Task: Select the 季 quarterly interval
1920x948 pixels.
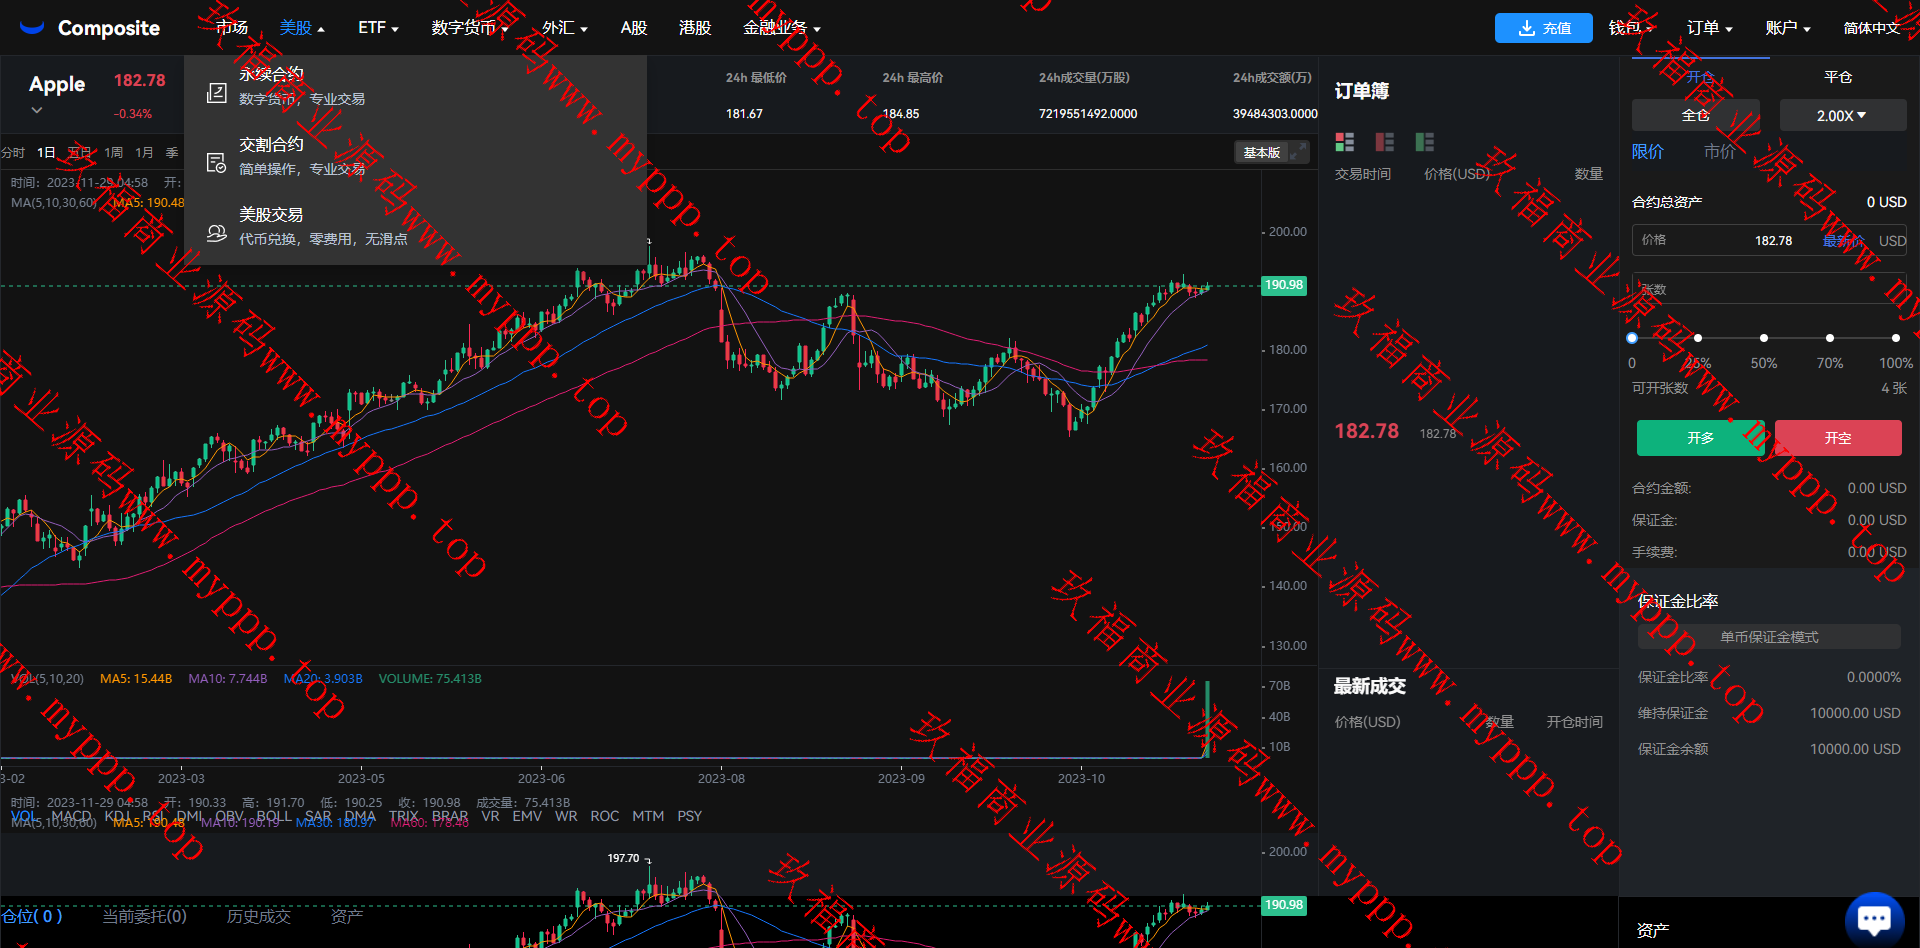Action: [172, 153]
